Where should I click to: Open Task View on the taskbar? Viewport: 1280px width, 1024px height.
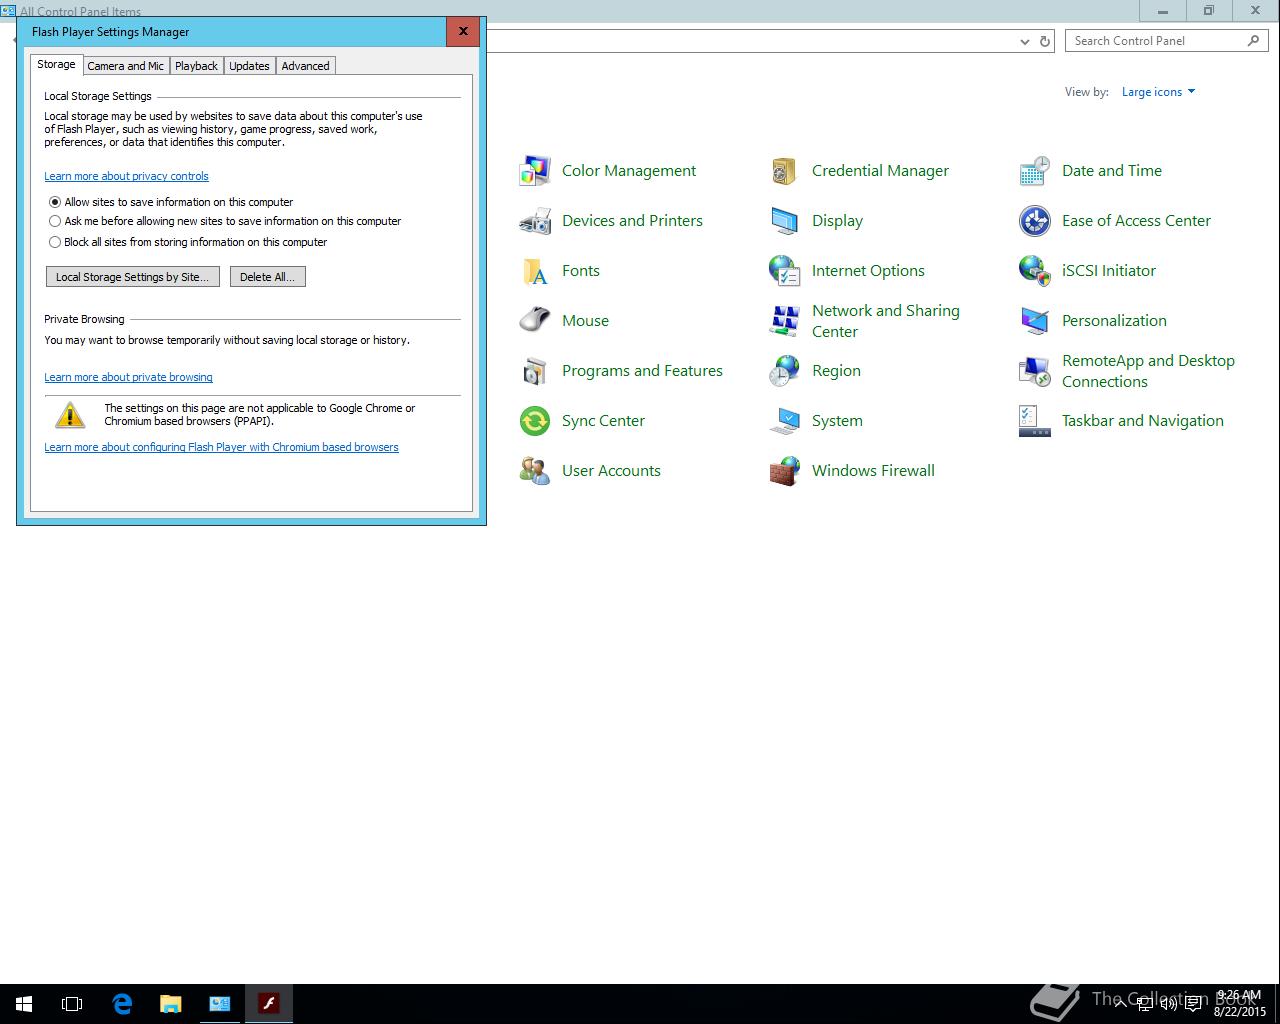click(x=72, y=1004)
